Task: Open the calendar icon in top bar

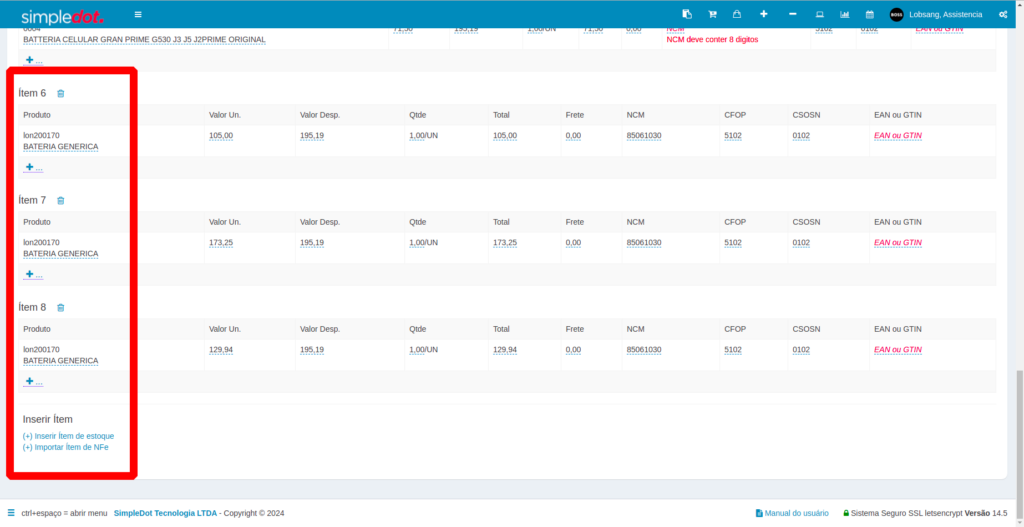Action: click(x=870, y=14)
